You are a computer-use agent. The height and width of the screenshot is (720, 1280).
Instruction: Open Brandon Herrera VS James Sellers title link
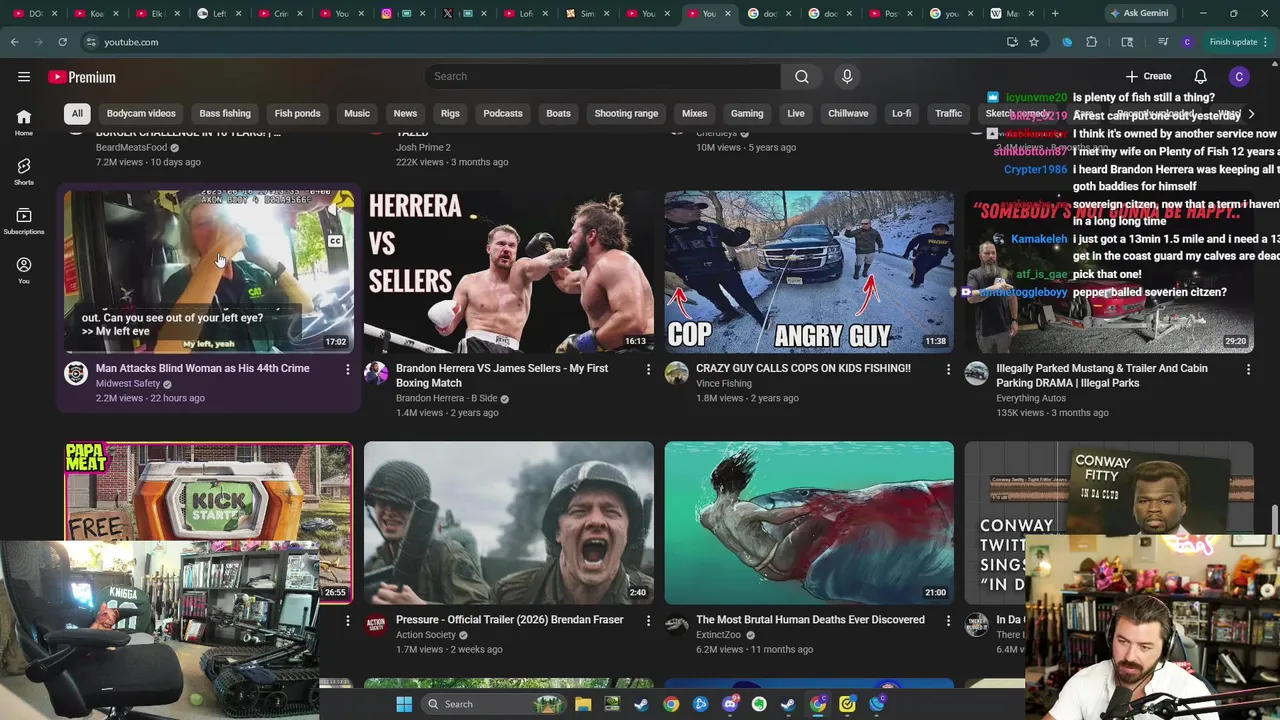(x=502, y=375)
